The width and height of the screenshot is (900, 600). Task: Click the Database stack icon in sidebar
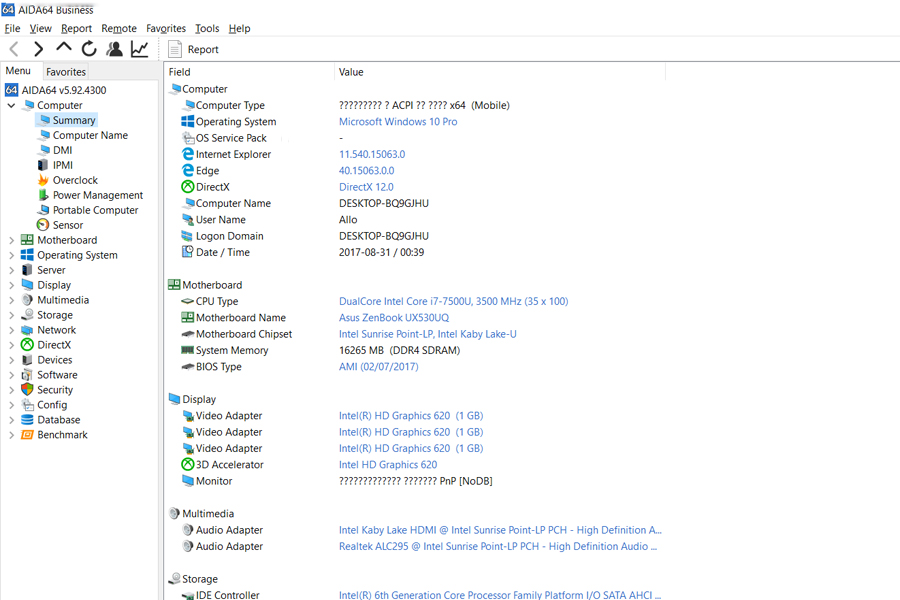point(27,420)
